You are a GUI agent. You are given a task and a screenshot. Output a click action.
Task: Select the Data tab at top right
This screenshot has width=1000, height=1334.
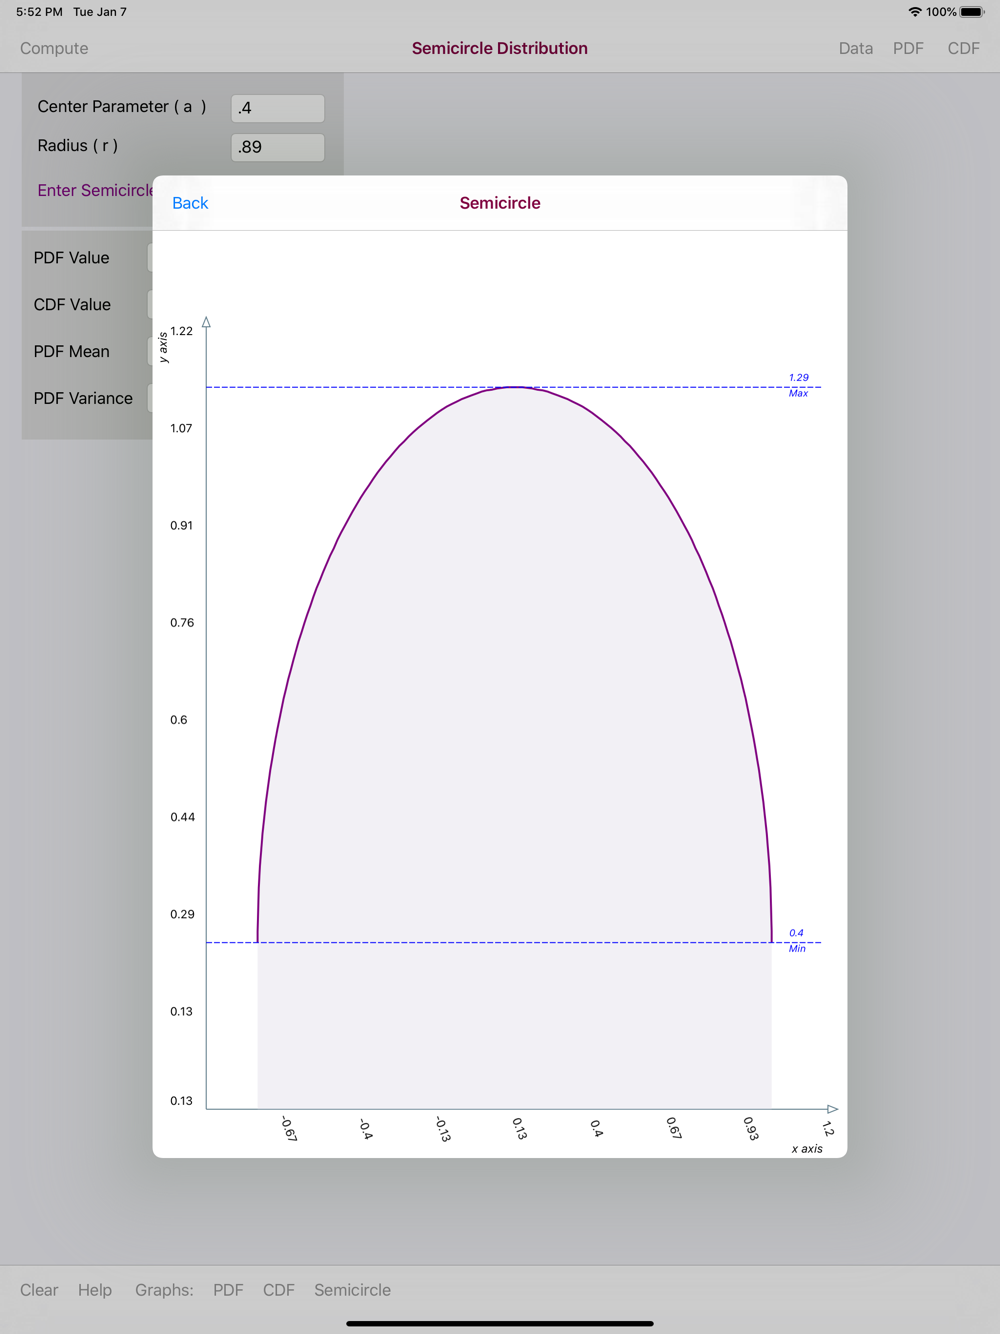[855, 48]
